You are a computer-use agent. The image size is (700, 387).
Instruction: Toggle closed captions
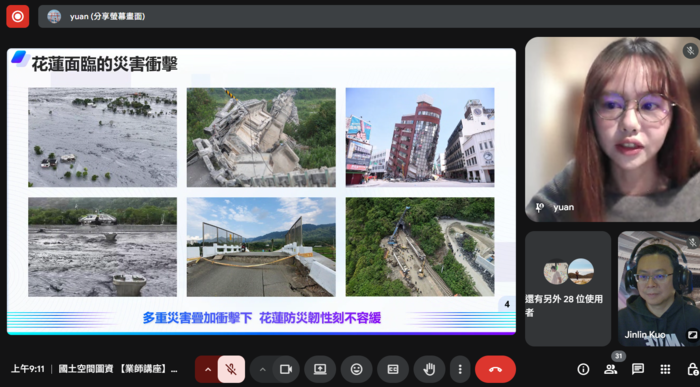(393, 369)
